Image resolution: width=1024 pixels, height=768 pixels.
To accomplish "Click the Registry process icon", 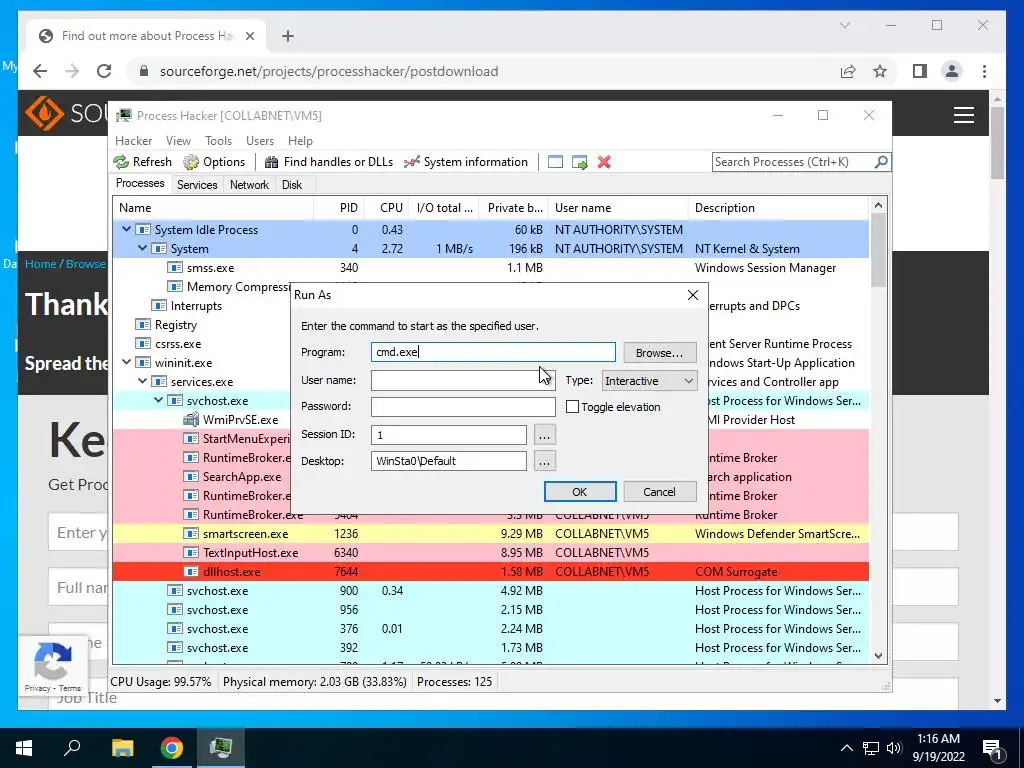I will (142, 325).
